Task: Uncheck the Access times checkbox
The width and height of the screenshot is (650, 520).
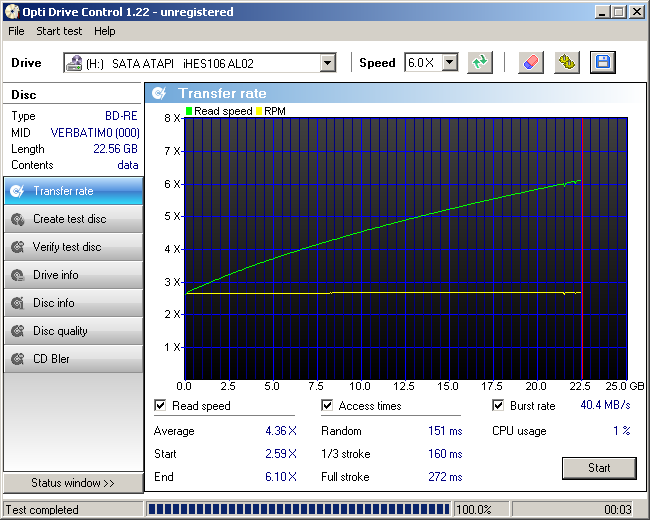Action: coord(327,405)
